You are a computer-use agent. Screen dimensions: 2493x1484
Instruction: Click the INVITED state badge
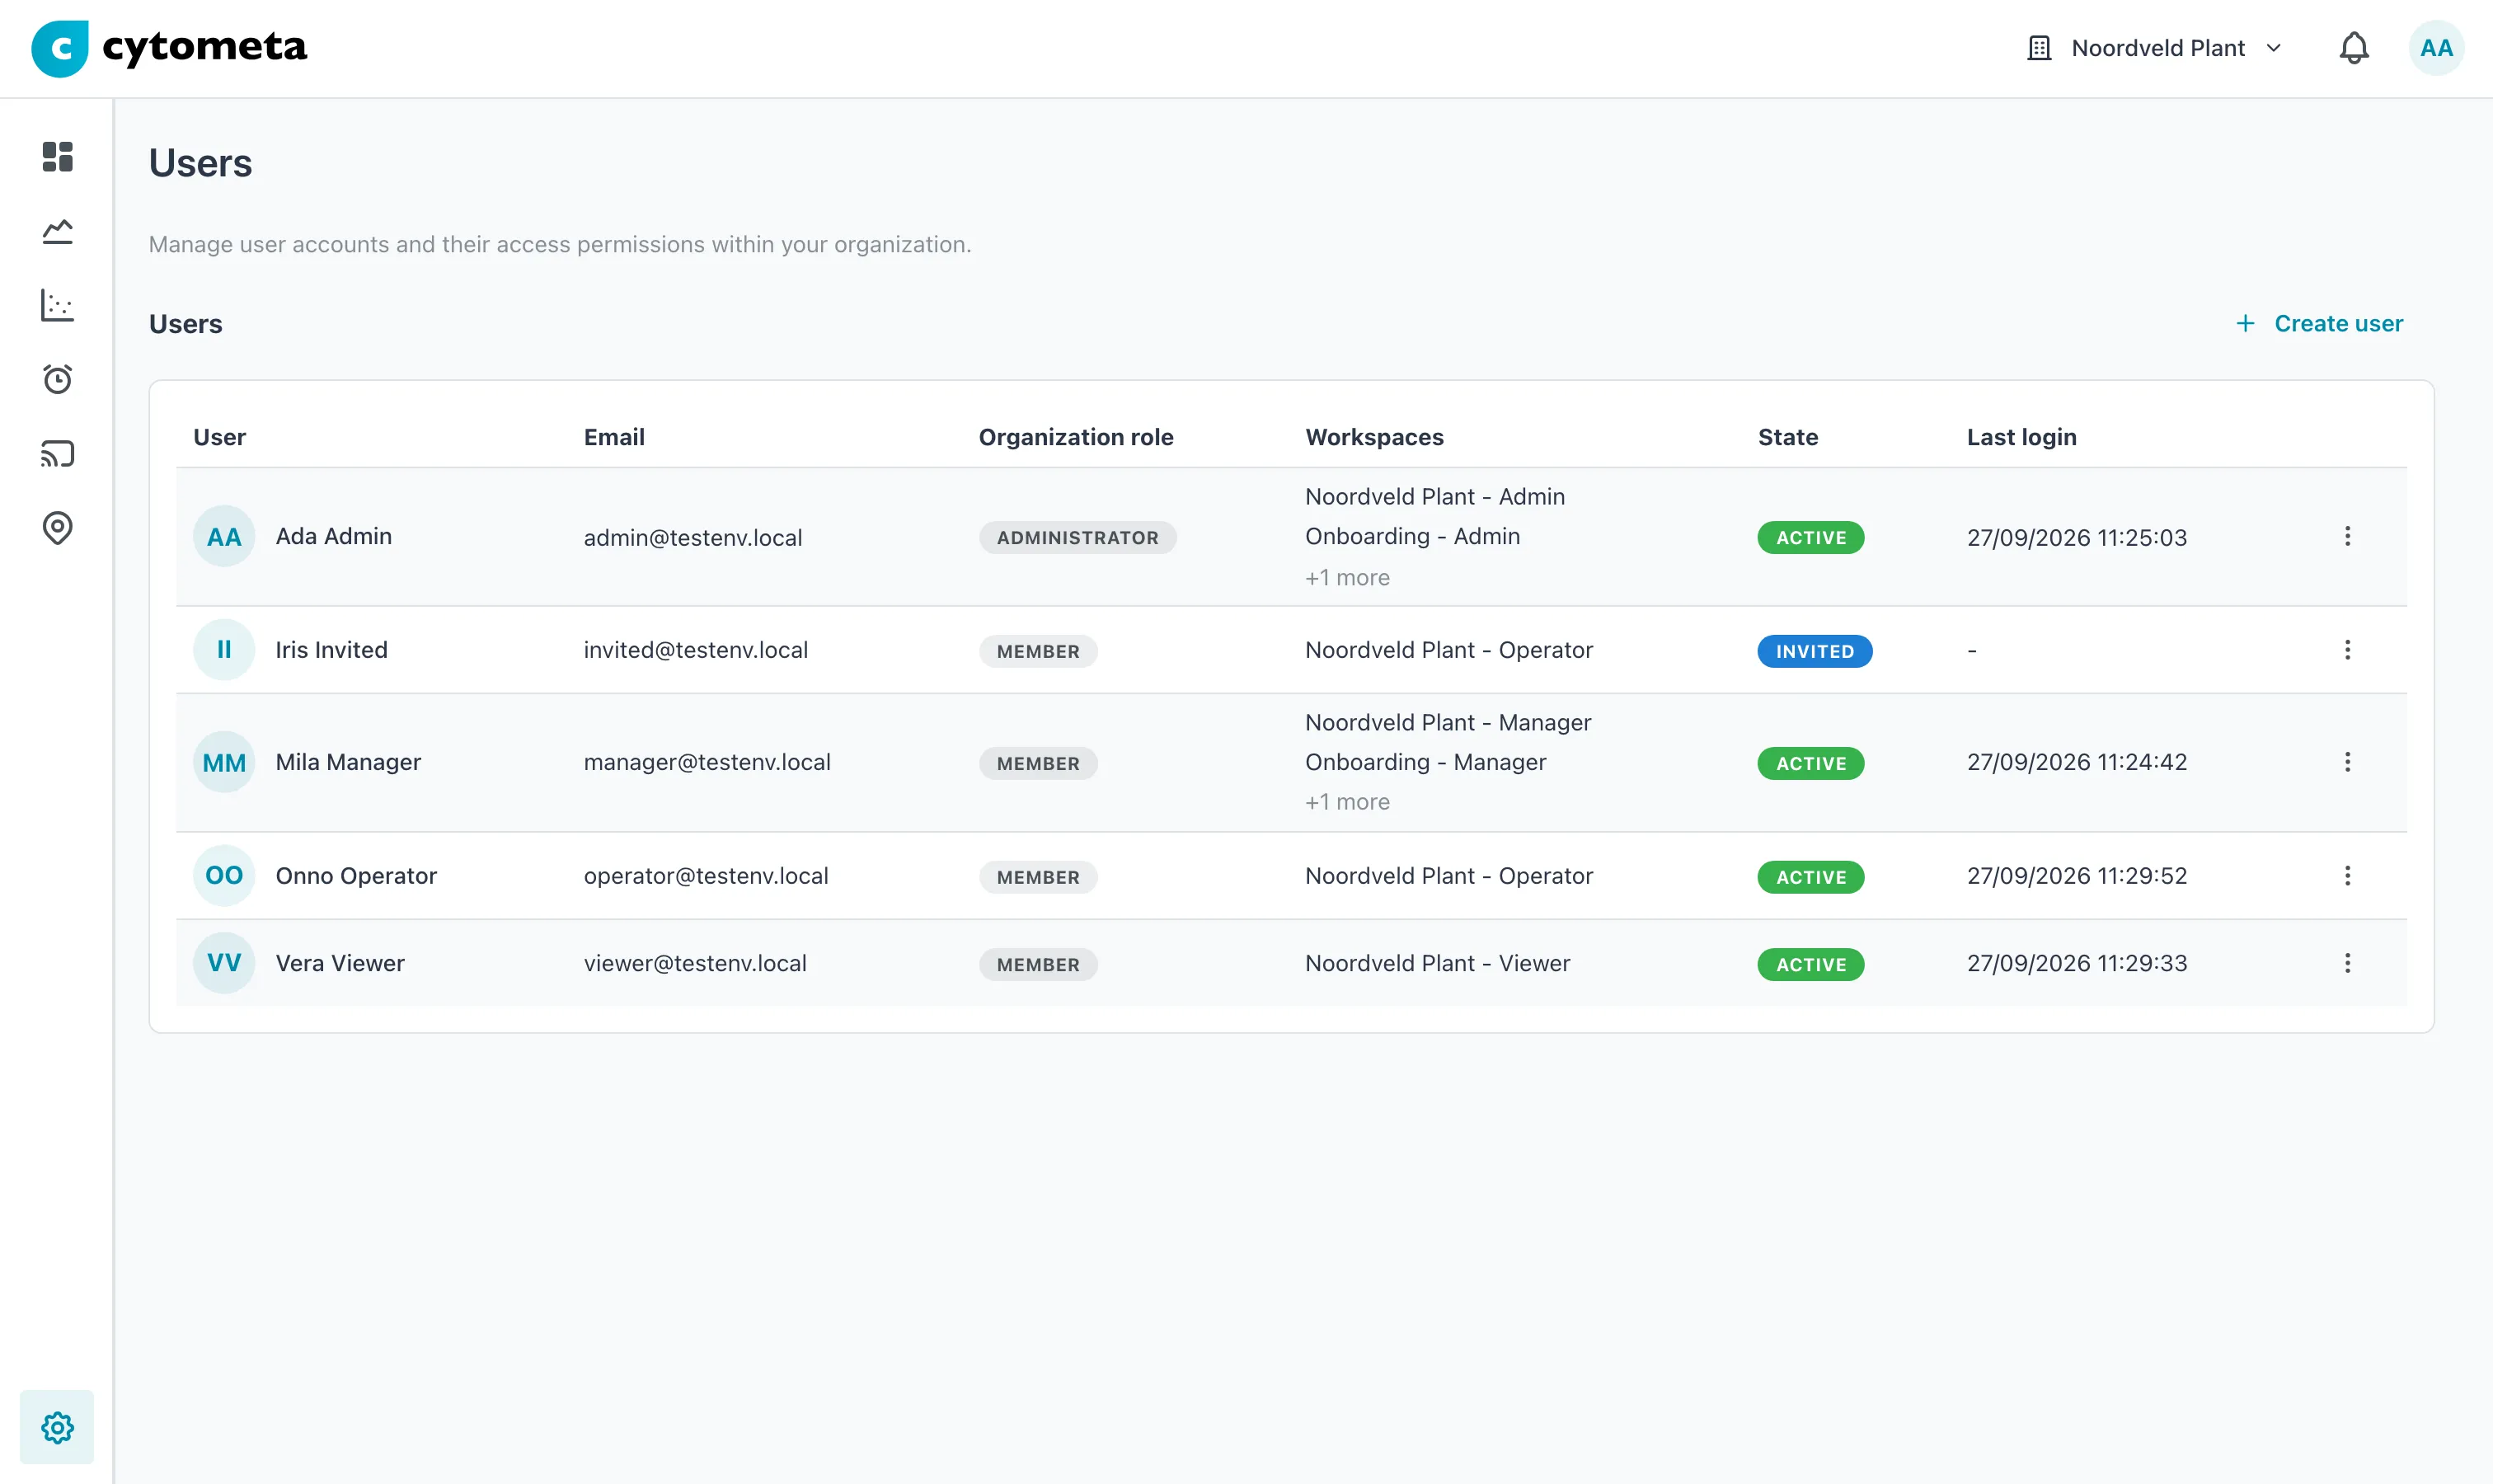point(1814,651)
